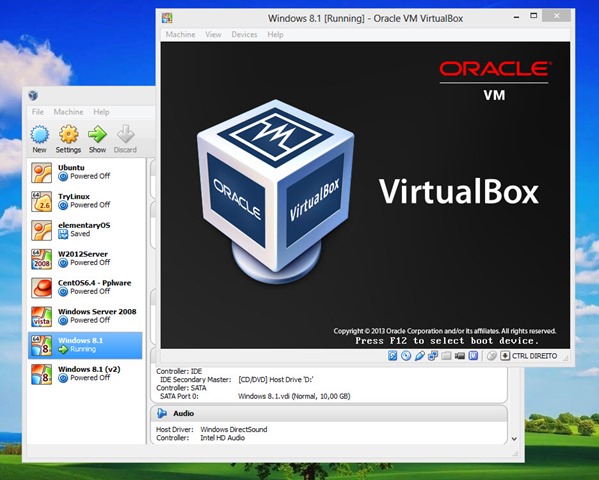
Task: Click the hard disk activity status icon
Action: coord(392,356)
